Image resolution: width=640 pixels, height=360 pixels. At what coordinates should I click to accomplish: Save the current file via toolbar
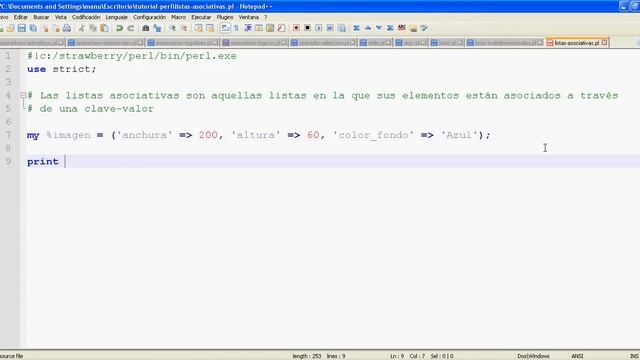(22, 28)
